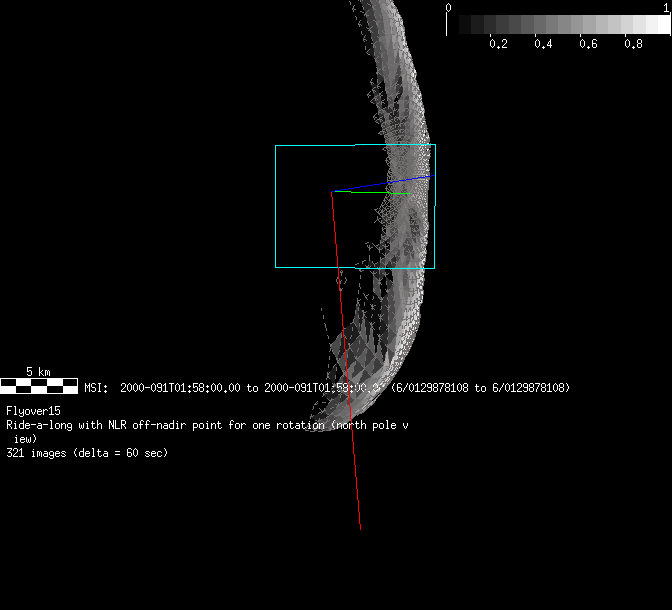The width and height of the screenshot is (672, 610).
Task: Click the 0.6 label under the color scale
Action: pyautogui.click(x=588, y=44)
